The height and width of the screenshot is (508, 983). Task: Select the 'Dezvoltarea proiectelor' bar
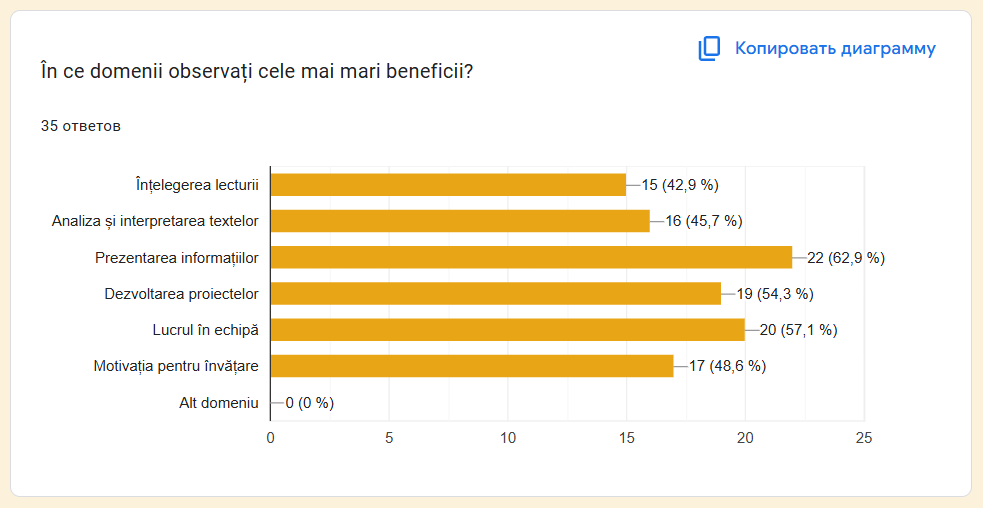pos(495,294)
